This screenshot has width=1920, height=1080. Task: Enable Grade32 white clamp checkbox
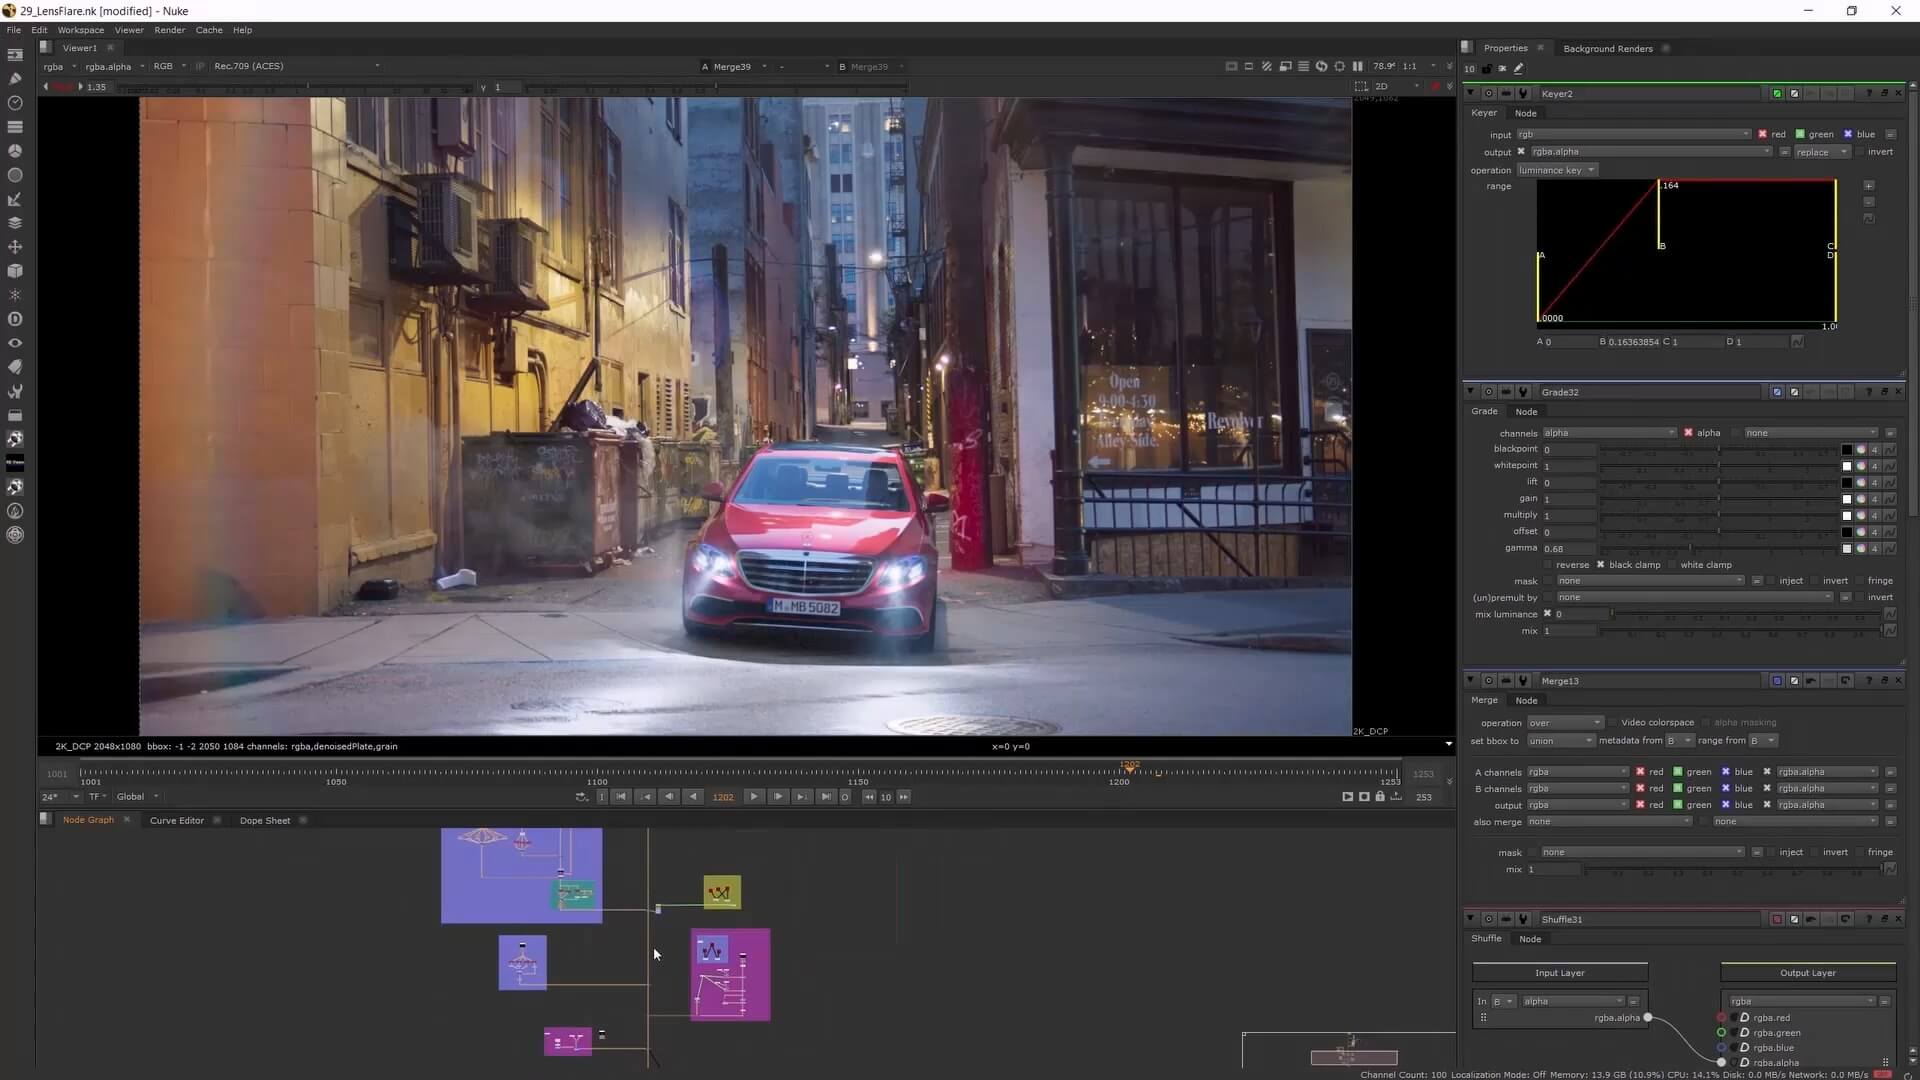tap(1672, 565)
